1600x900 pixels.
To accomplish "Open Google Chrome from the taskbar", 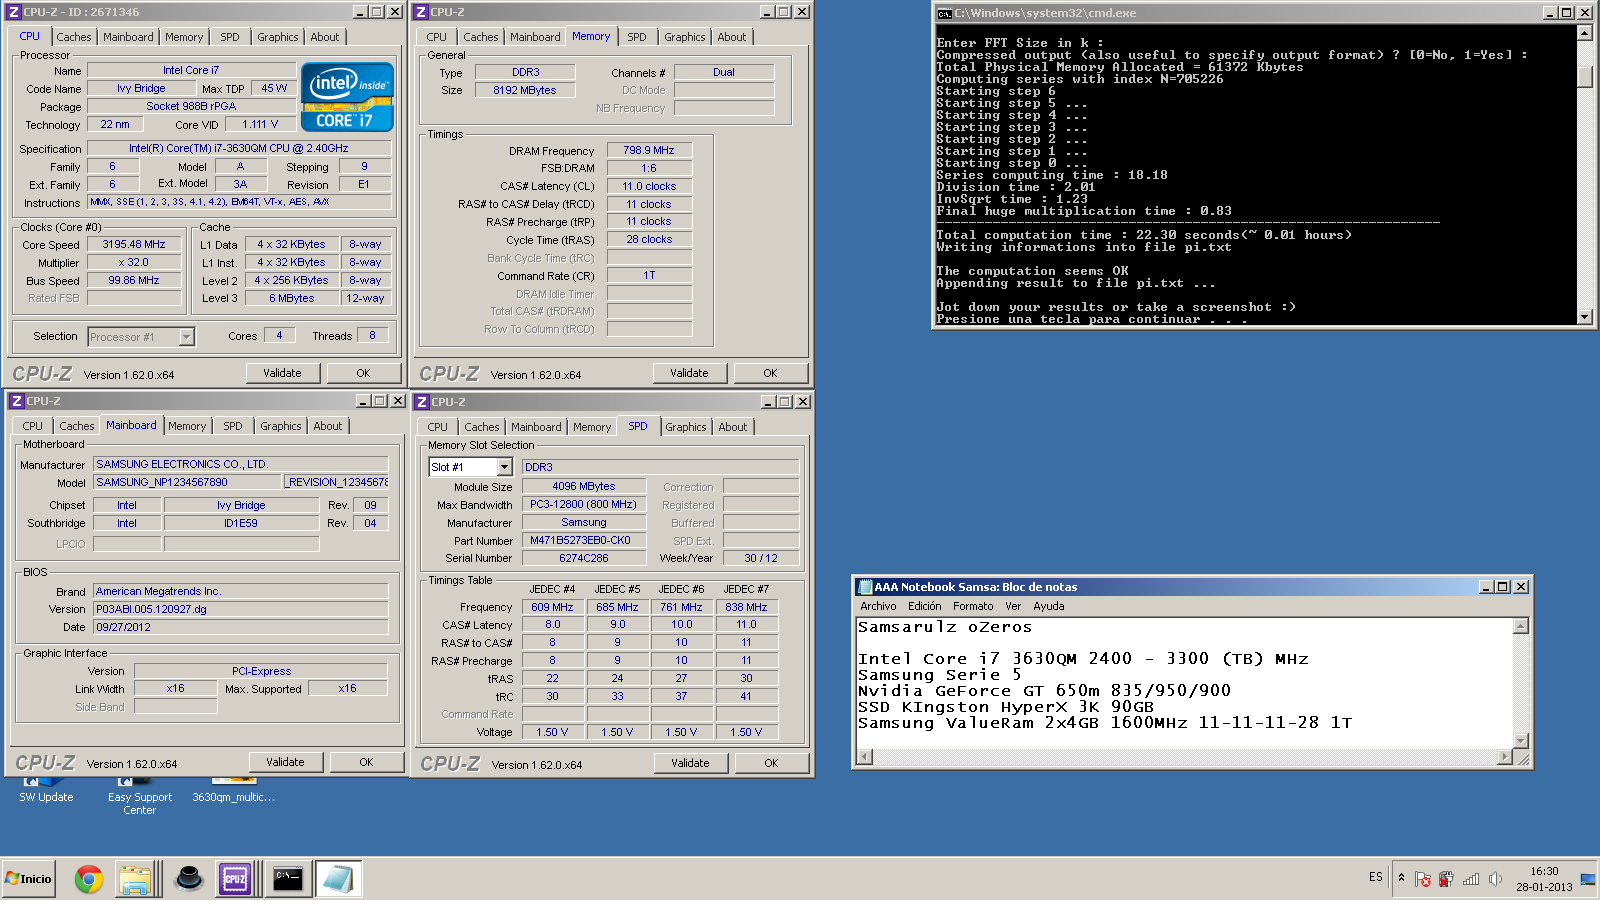I will (x=89, y=879).
